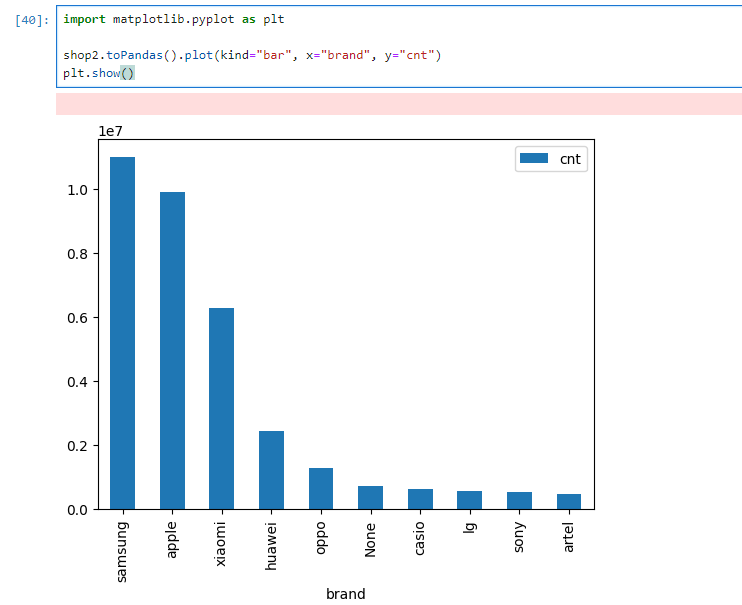This screenshot has height=605, width=742.
Task: Click the 0.8 y-axis tick label
Action: 78,254
